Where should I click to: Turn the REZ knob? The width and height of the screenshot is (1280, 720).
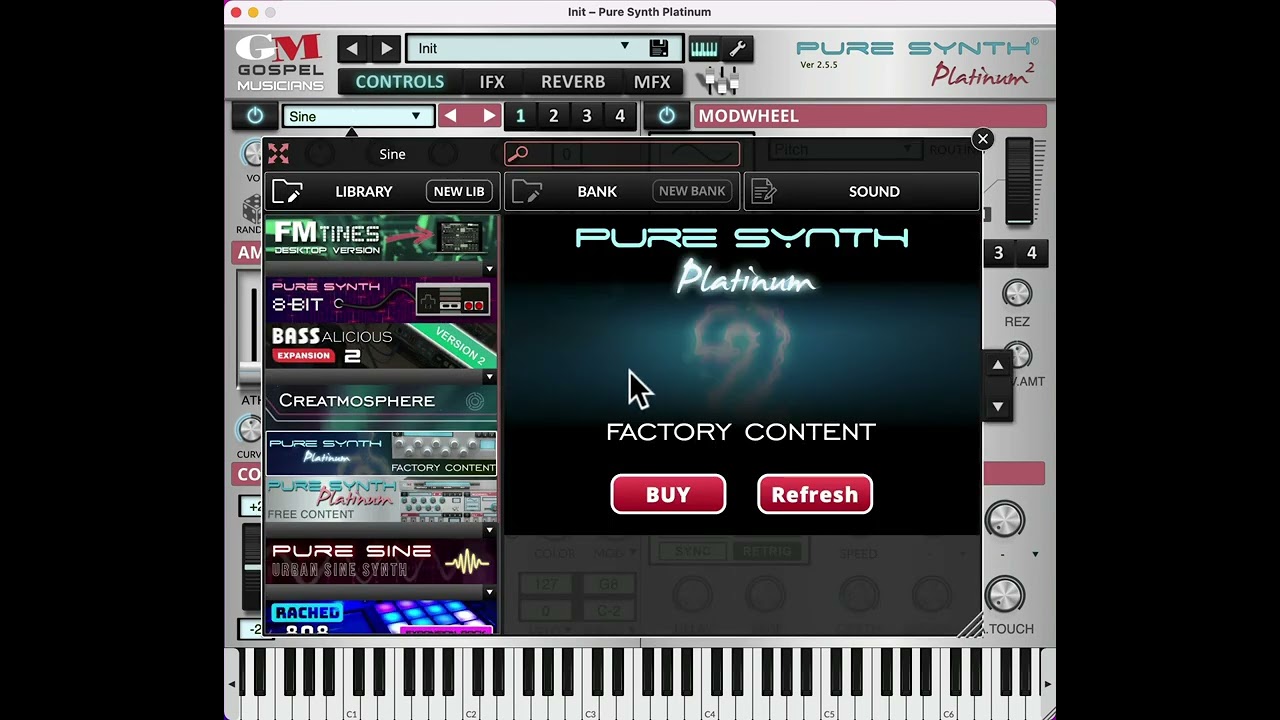click(x=1017, y=293)
